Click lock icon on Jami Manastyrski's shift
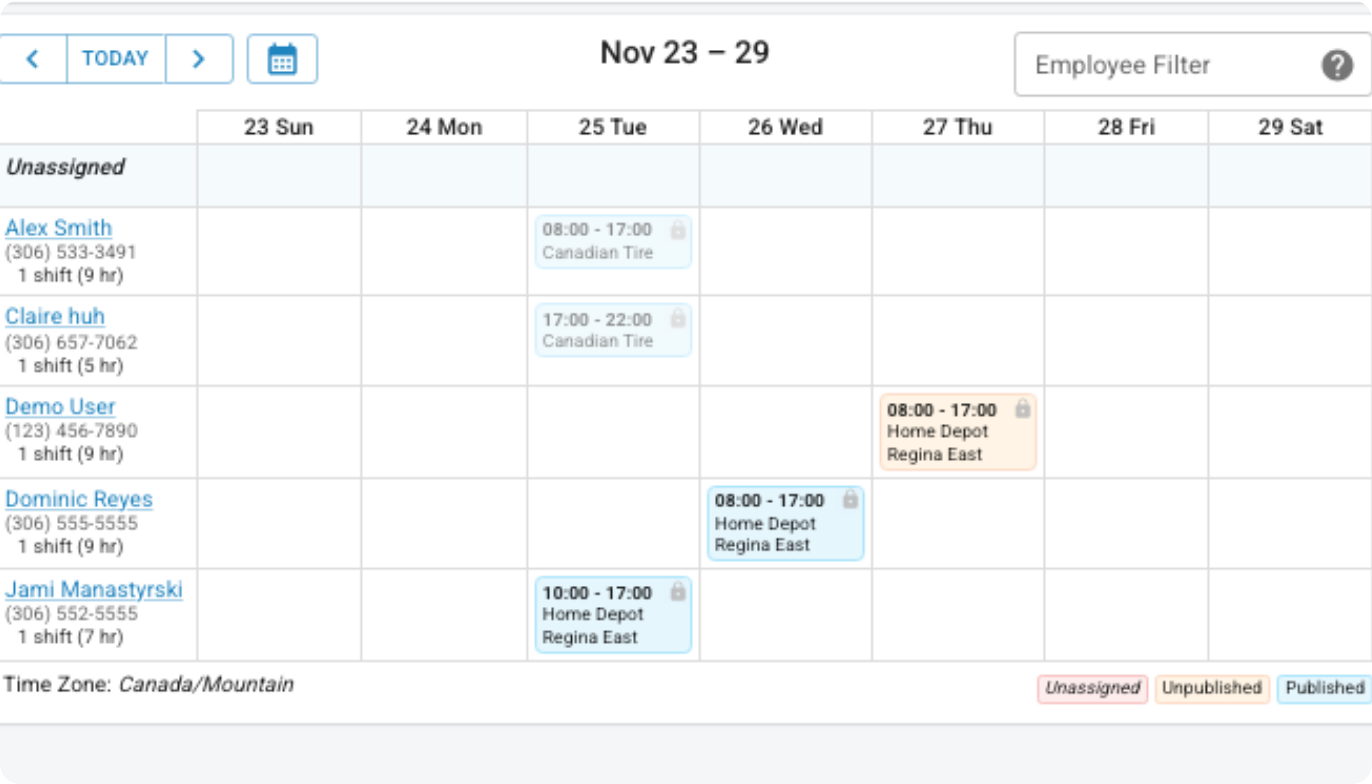The width and height of the screenshot is (1372, 784). (x=678, y=592)
